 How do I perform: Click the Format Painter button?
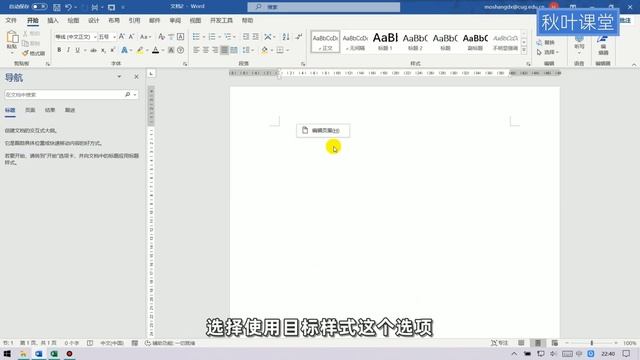[x=33, y=53]
